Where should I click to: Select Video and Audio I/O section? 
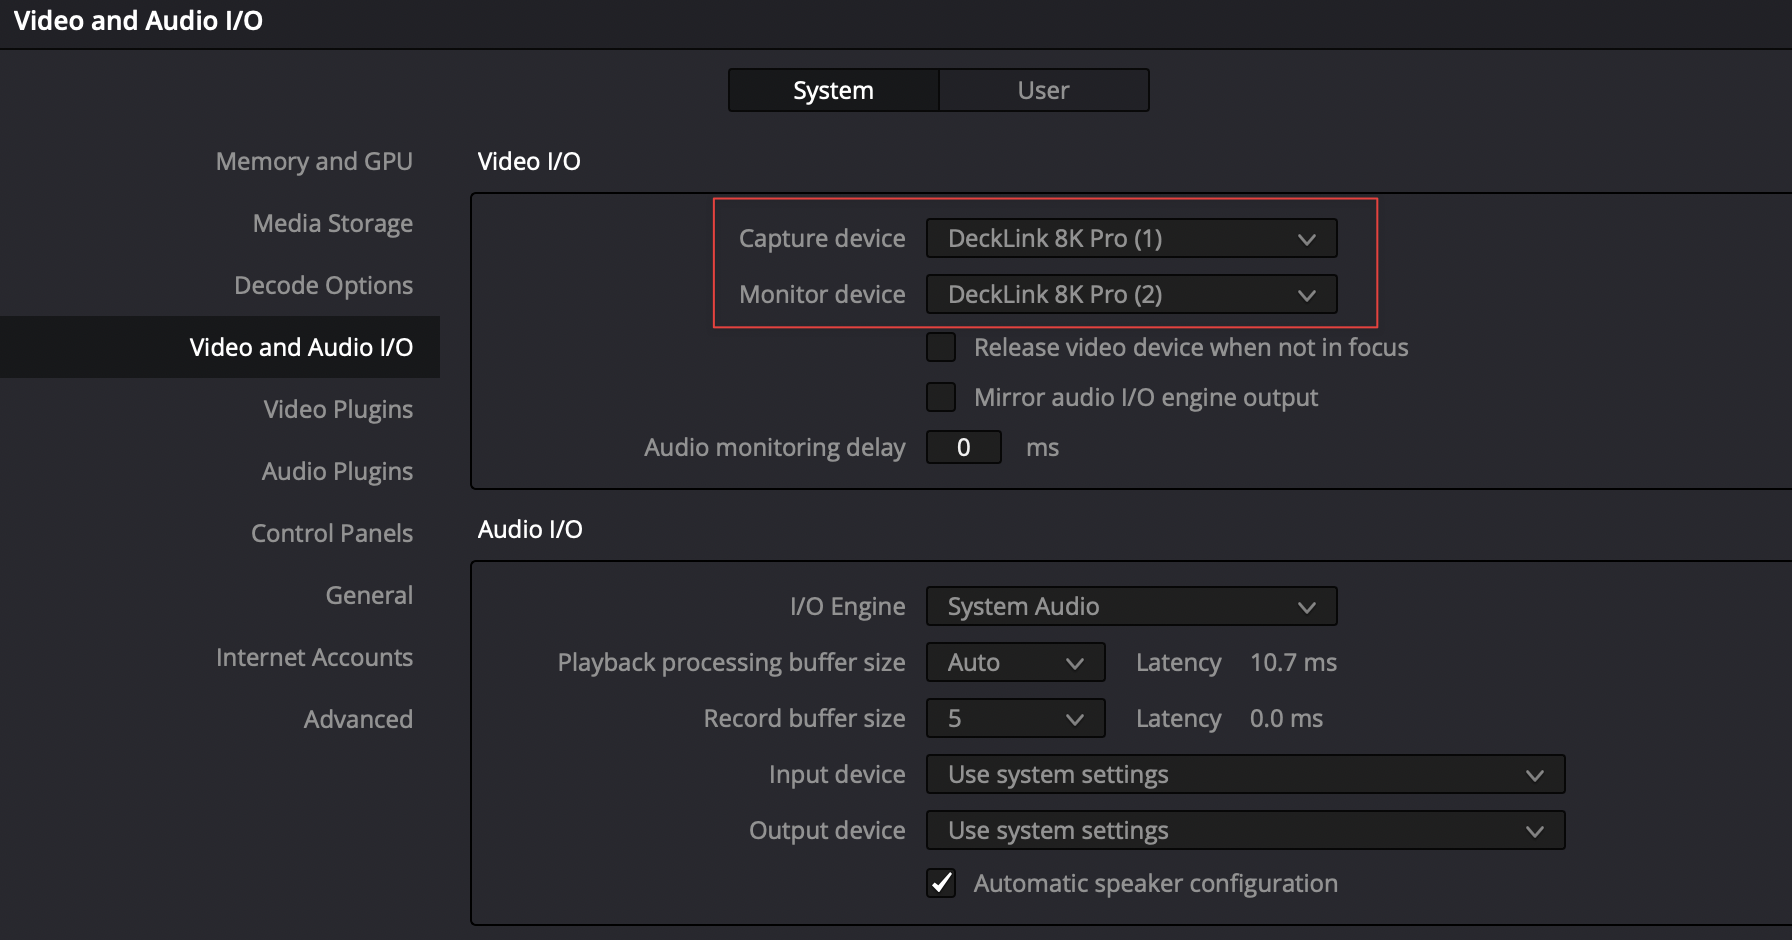pos(220,347)
